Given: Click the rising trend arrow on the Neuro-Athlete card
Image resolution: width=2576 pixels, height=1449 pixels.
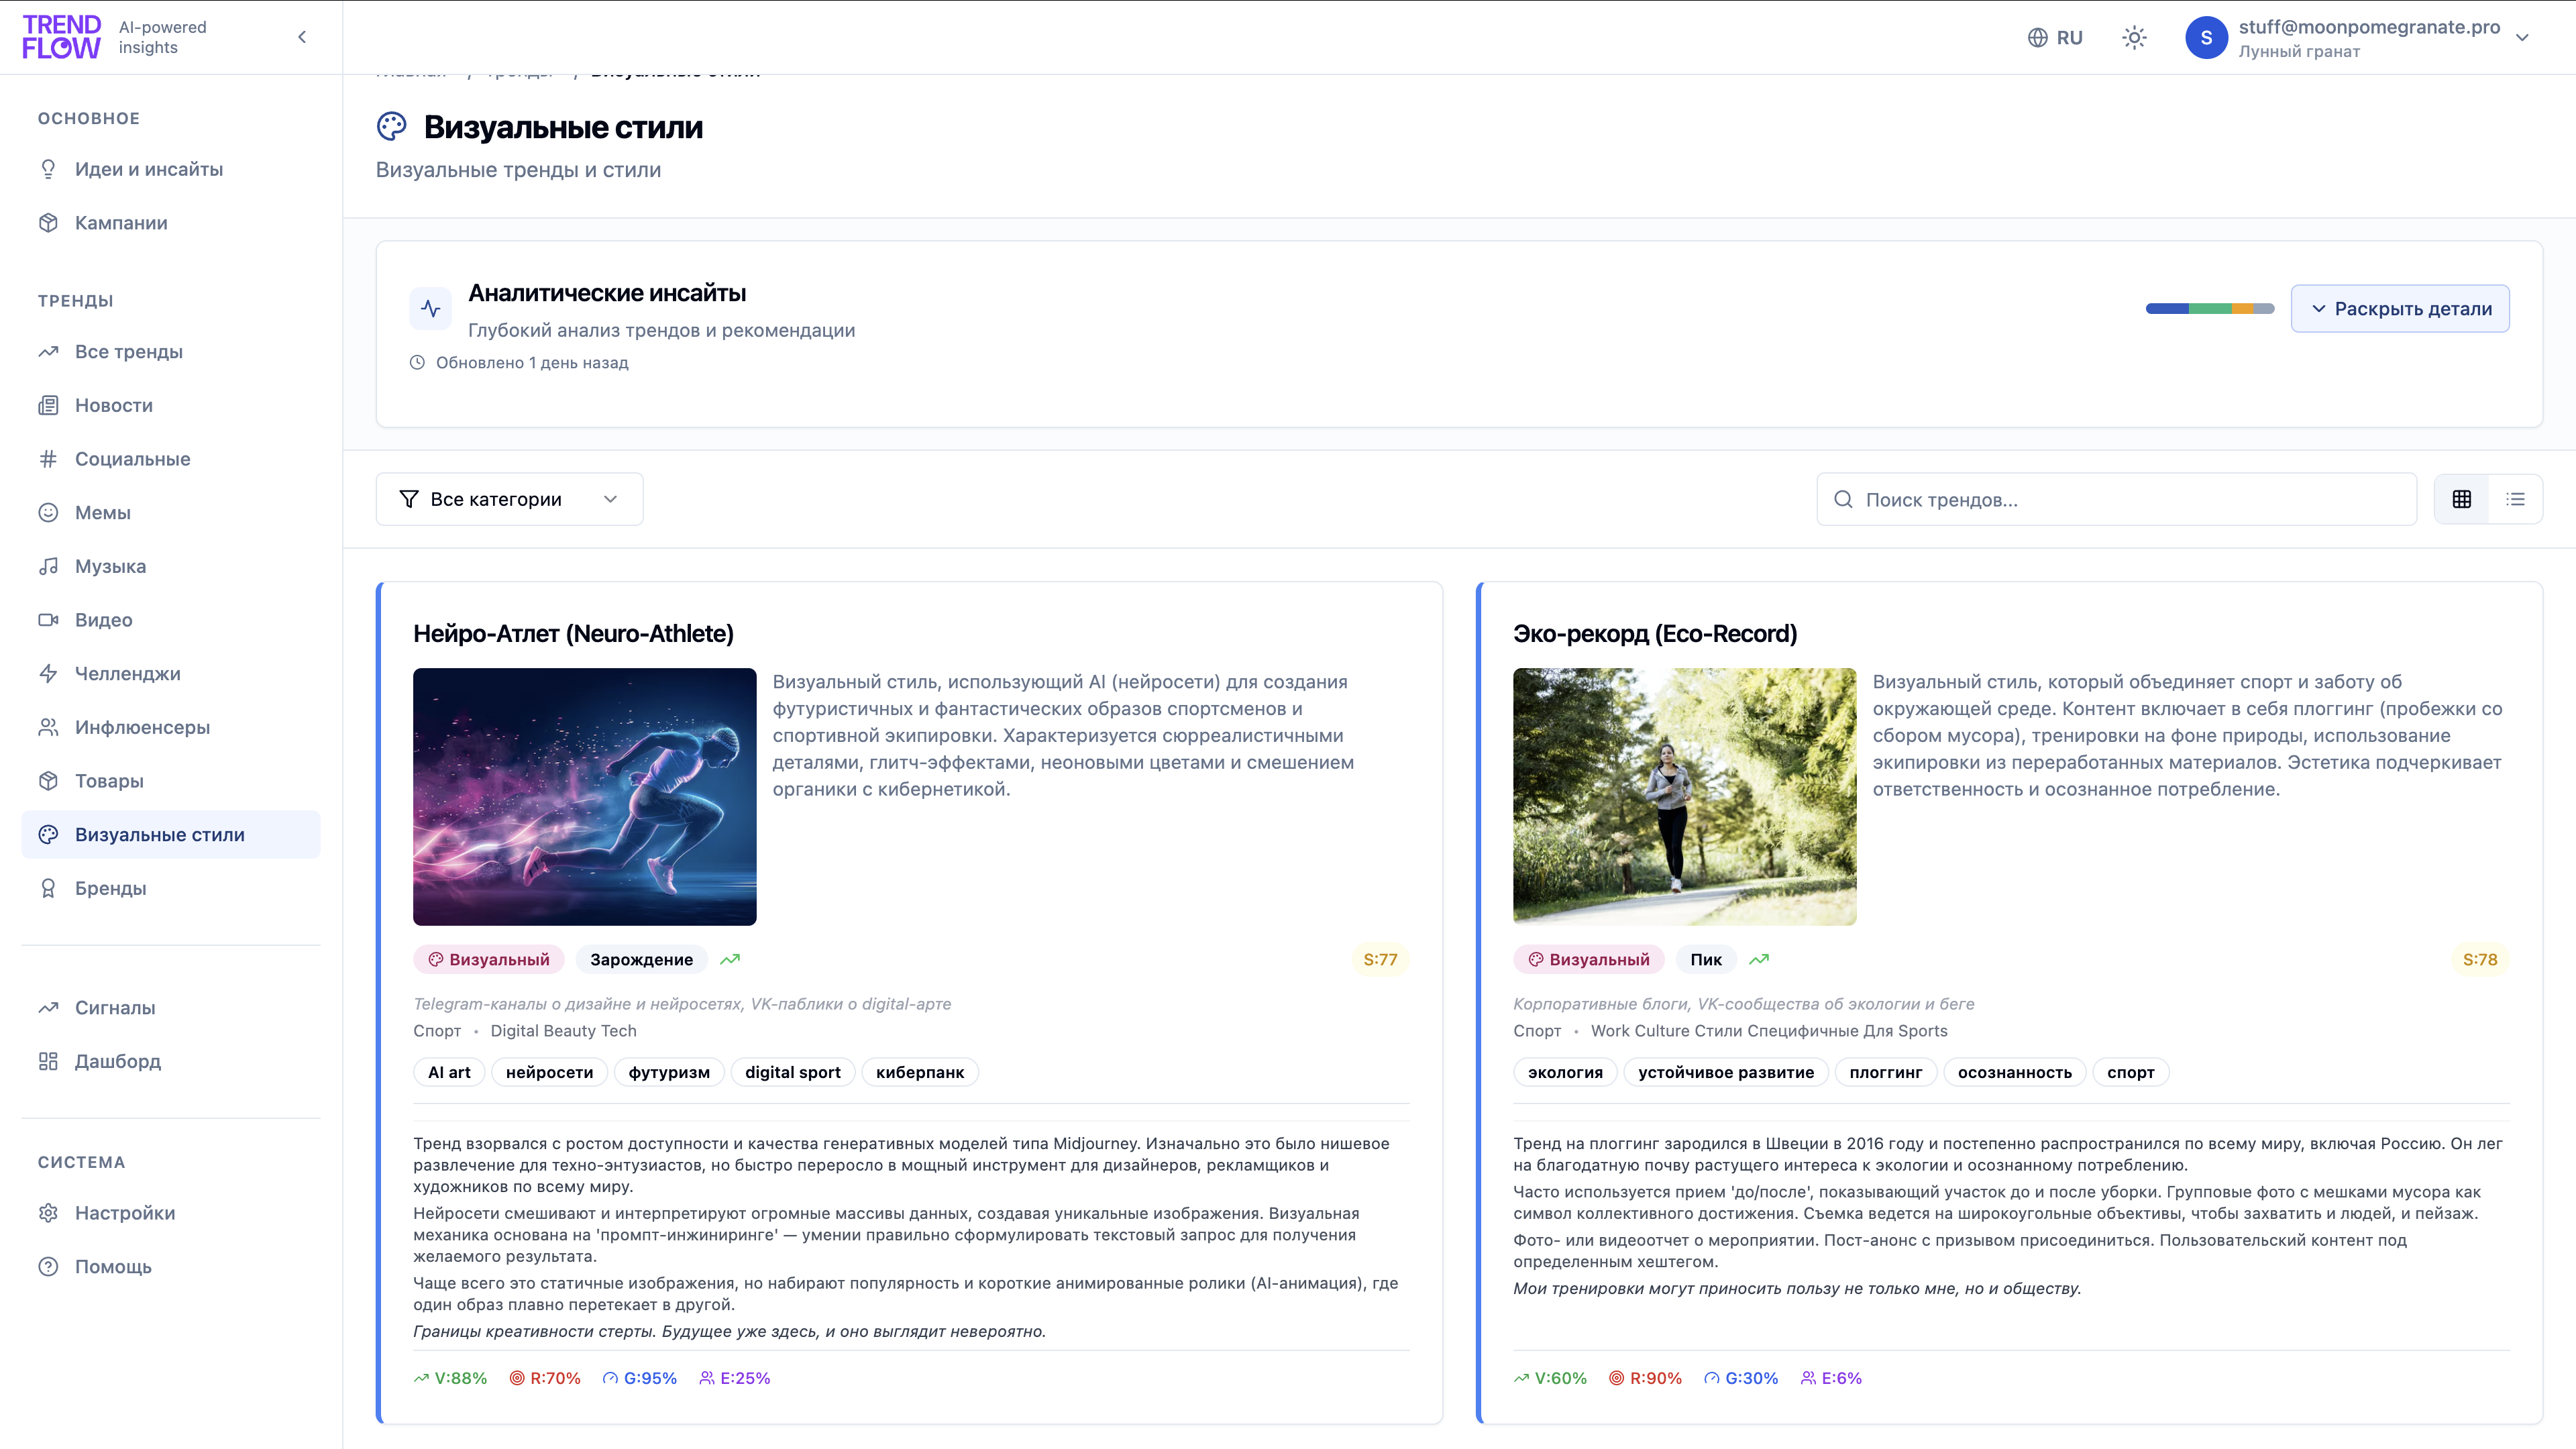Looking at the screenshot, I should (x=730, y=959).
